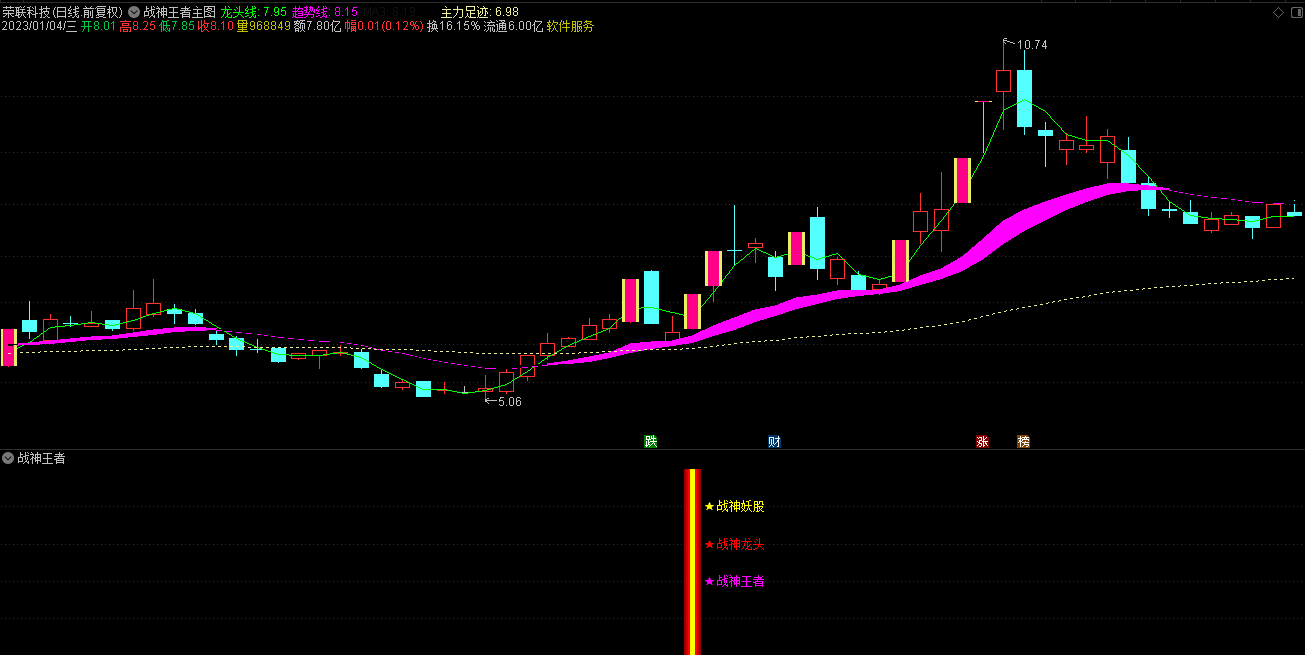Click the green 跌 event marker icon
Image resolution: width=1305 pixels, height=655 pixels.
651,441
